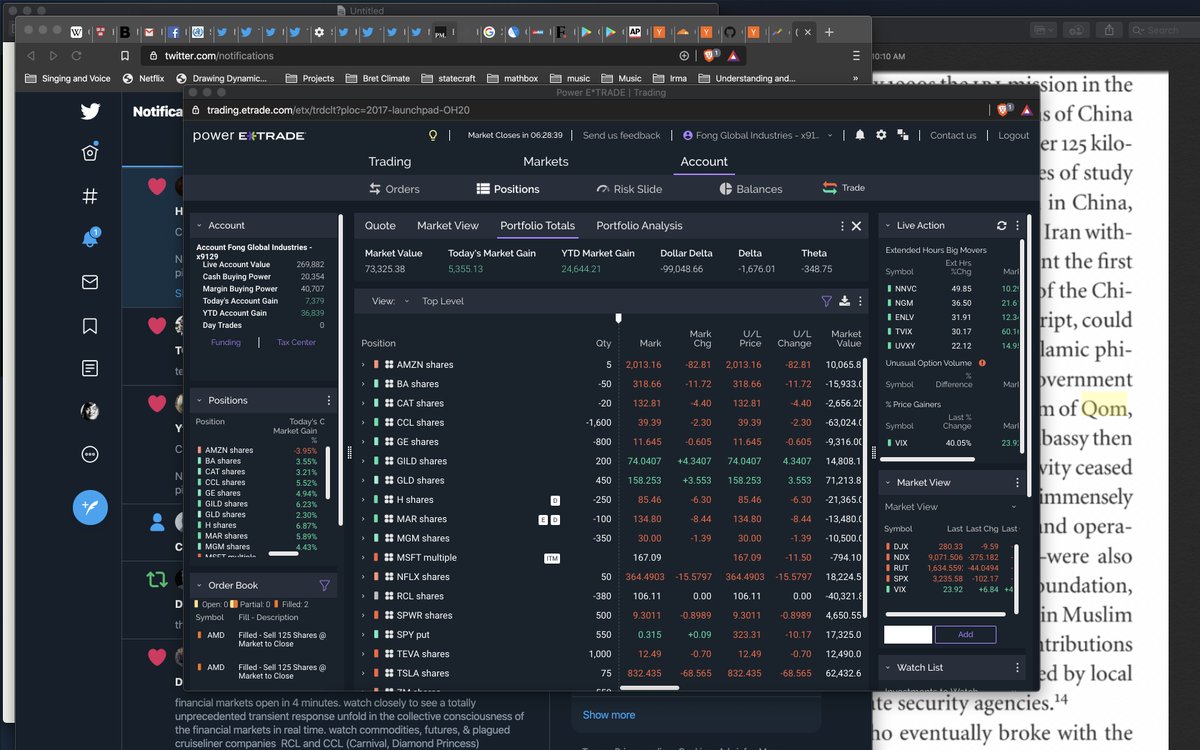
Task: Click Show more on the Twitter page
Action: [609, 715]
